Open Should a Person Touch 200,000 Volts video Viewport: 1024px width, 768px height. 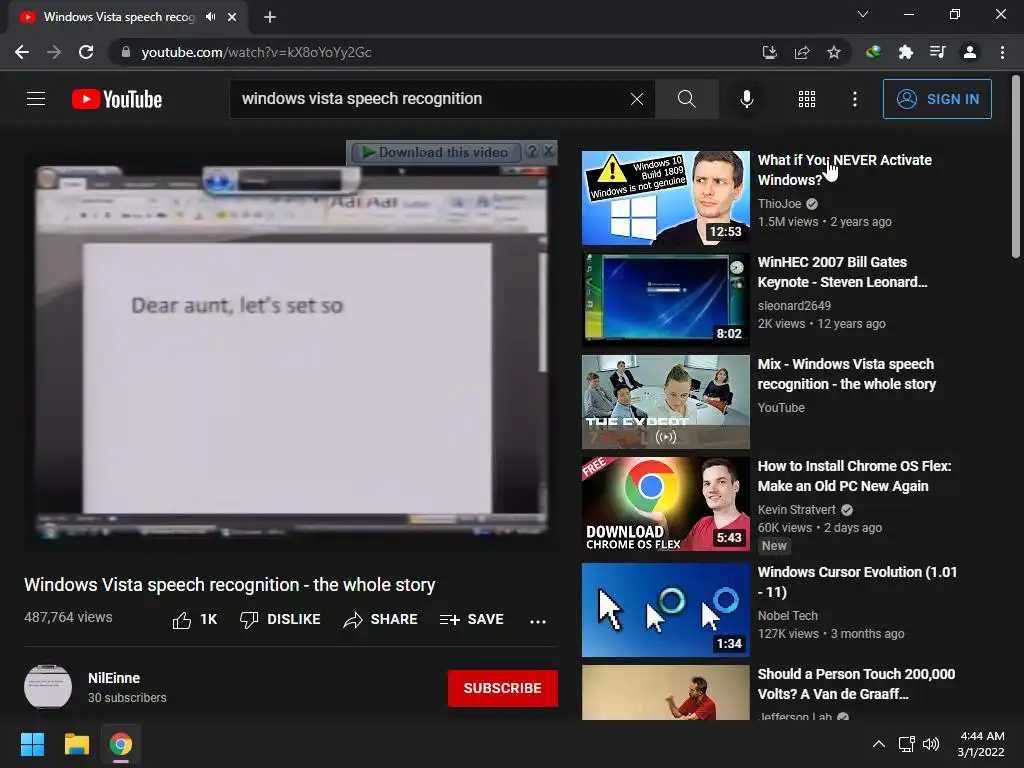click(x=856, y=684)
